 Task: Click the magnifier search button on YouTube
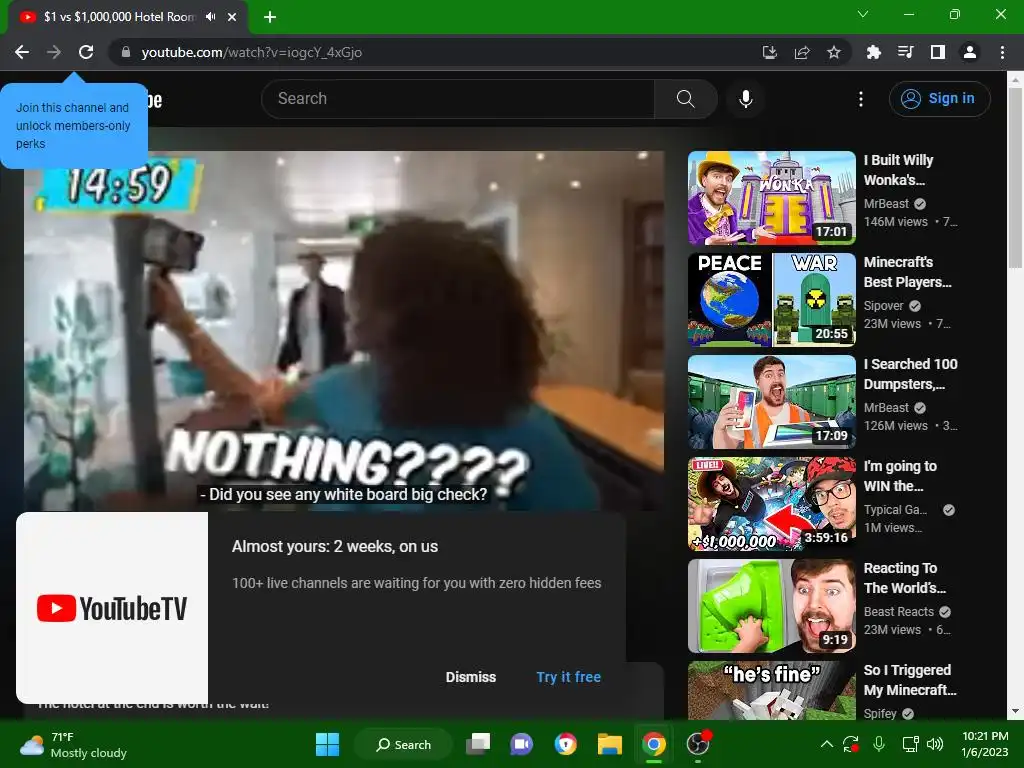(x=686, y=99)
